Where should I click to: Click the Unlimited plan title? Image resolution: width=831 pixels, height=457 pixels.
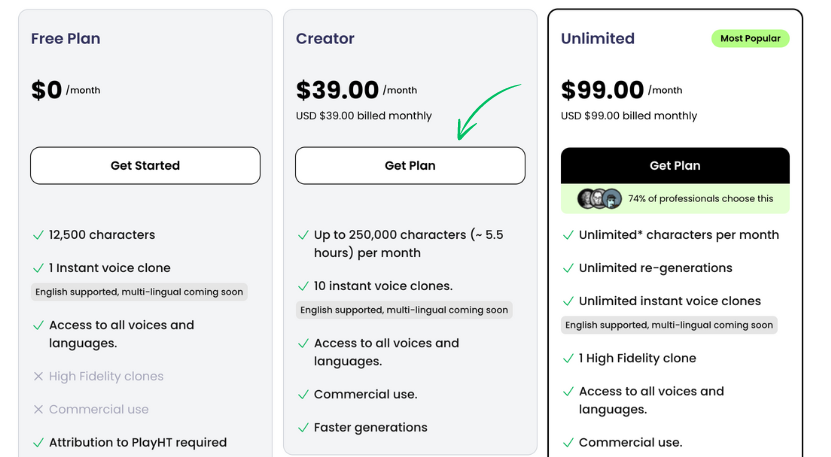coord(598,39)
